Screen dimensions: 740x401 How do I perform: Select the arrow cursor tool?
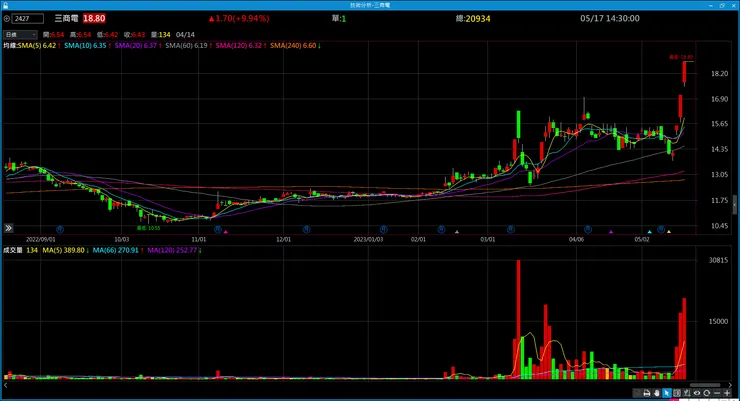[x=666, y=393]
